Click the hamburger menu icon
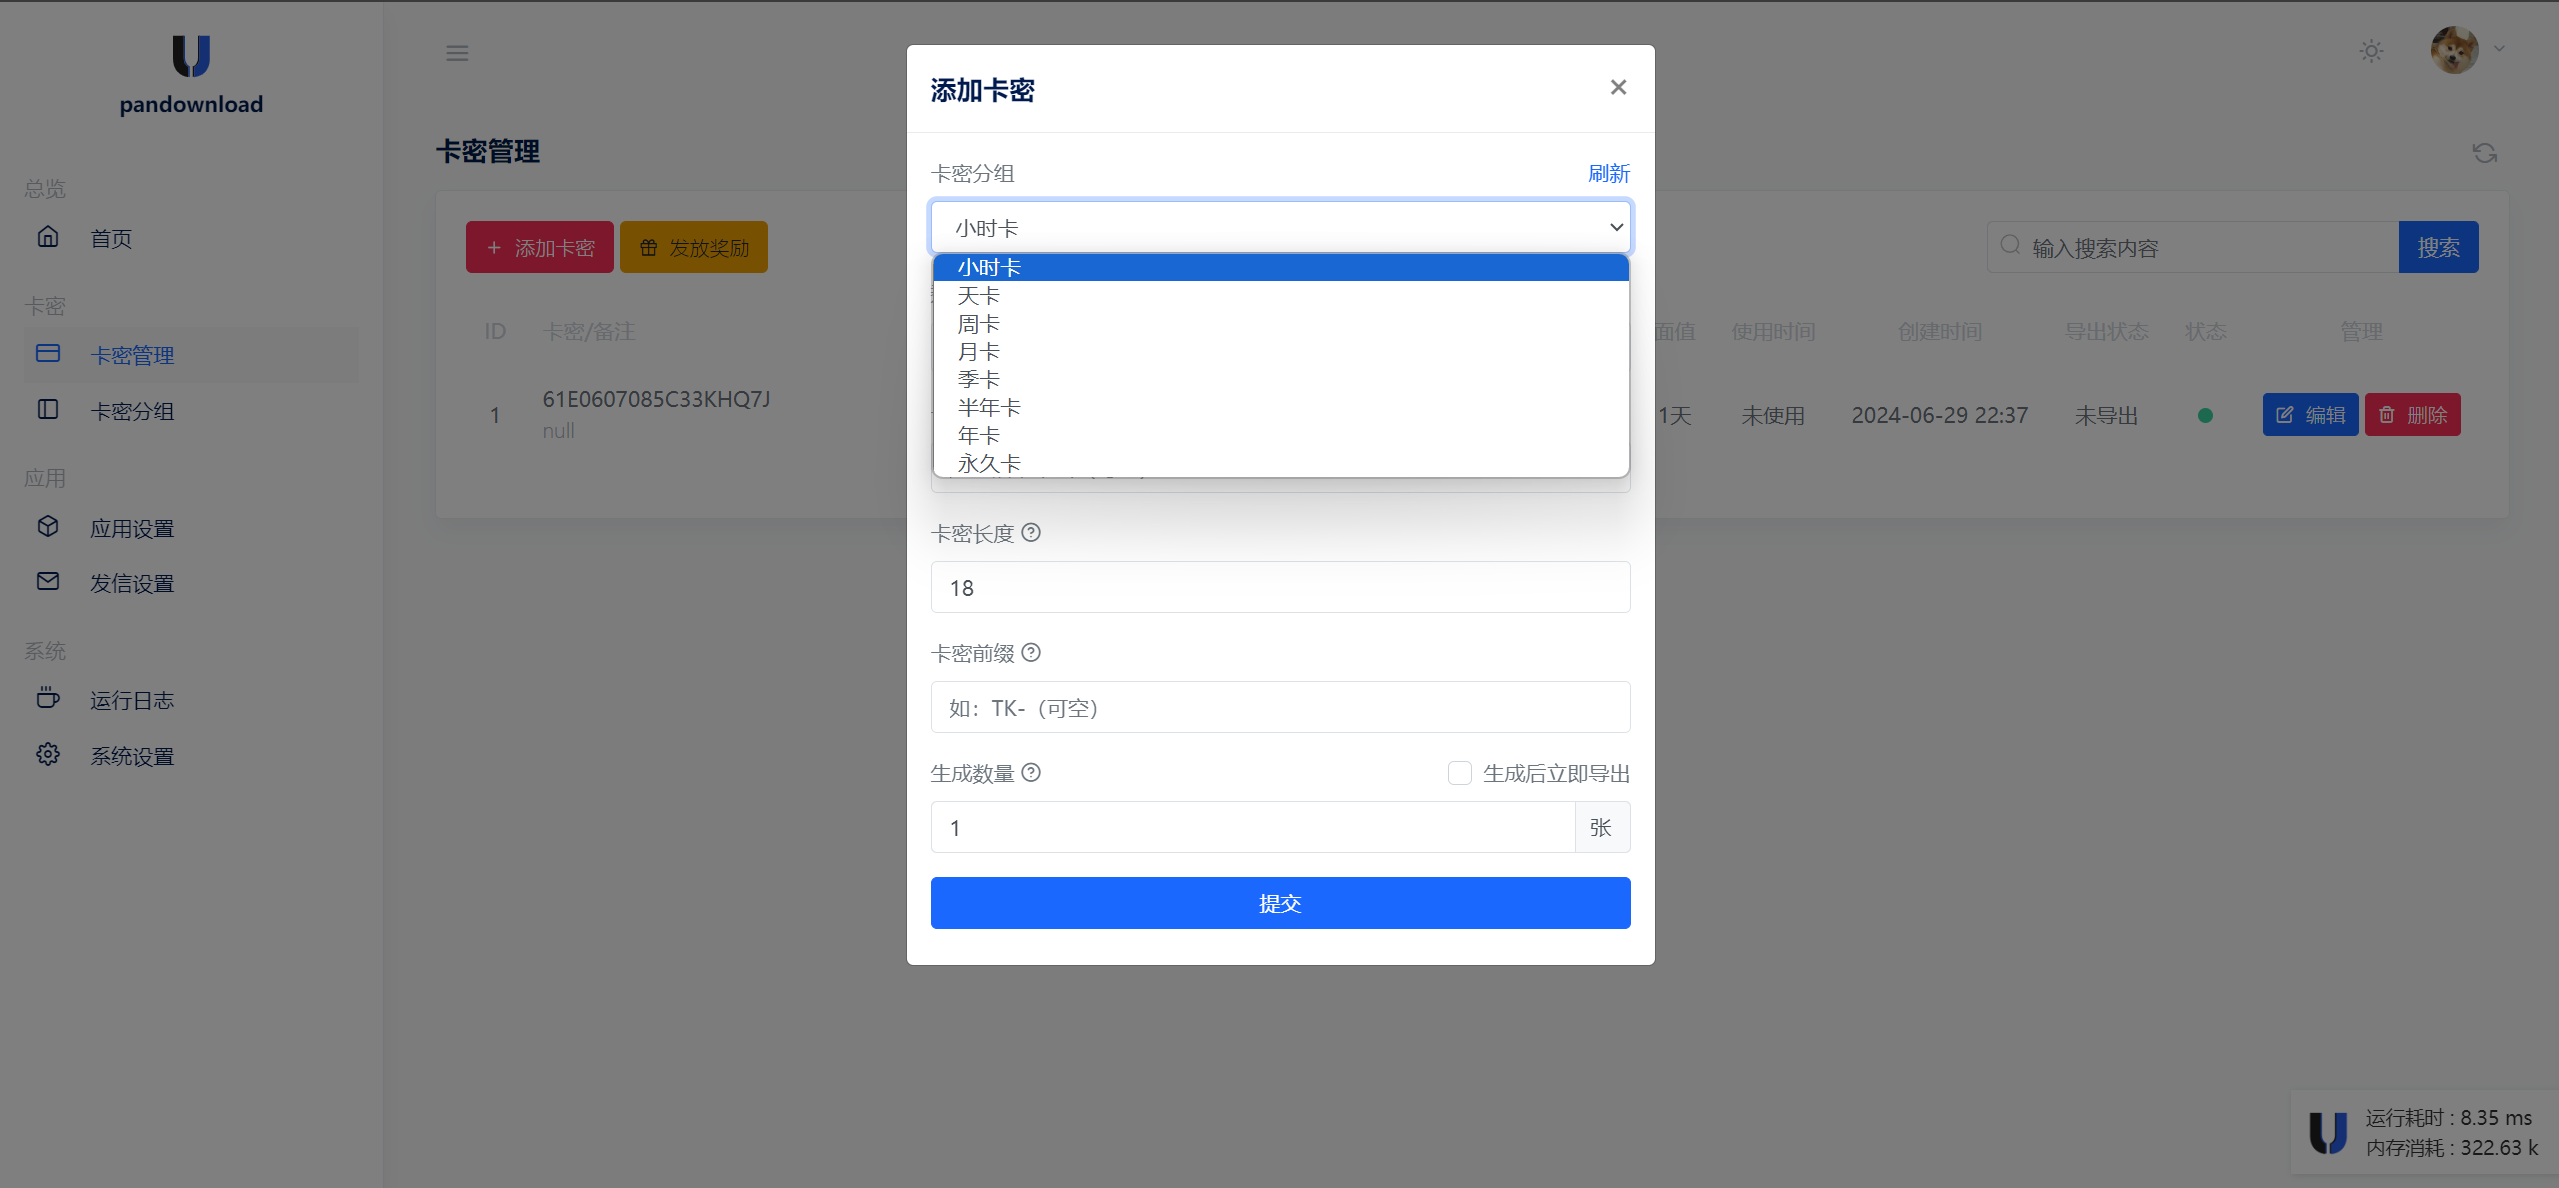Viewport: 2559px width, 1188px height. (457, 53)
